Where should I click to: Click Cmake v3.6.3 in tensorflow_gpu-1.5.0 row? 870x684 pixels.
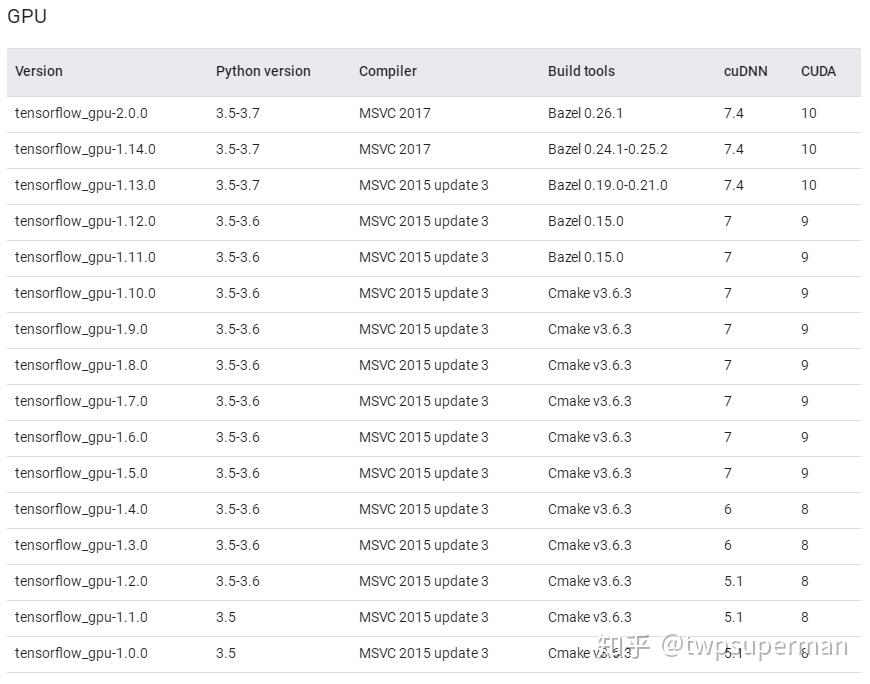click(x=589, y=474)
